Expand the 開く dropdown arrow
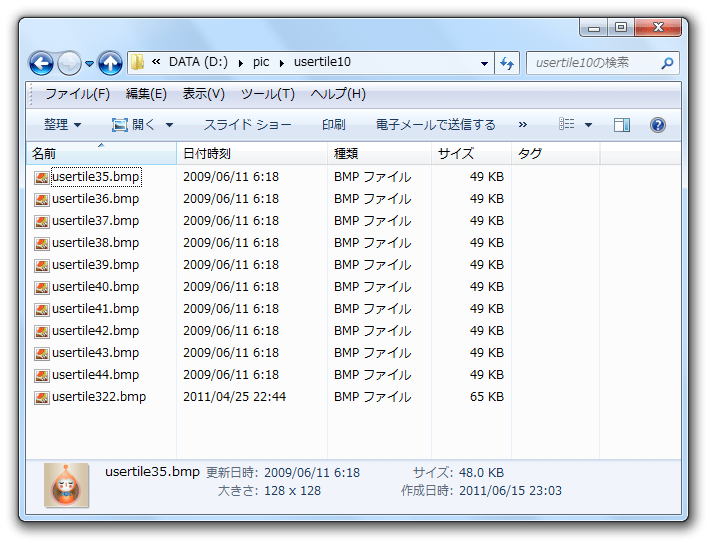This screenshot has height=543, width=710. pos(169,125)
